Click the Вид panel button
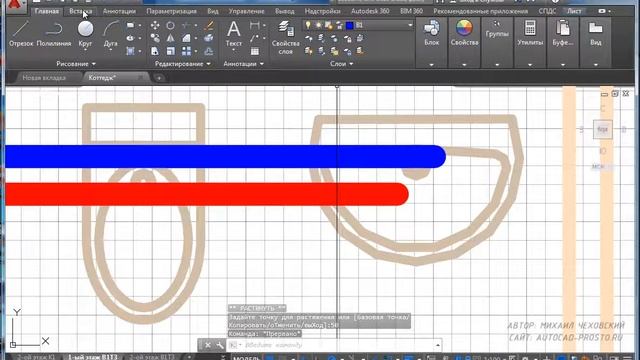 (x=596, y=33)
